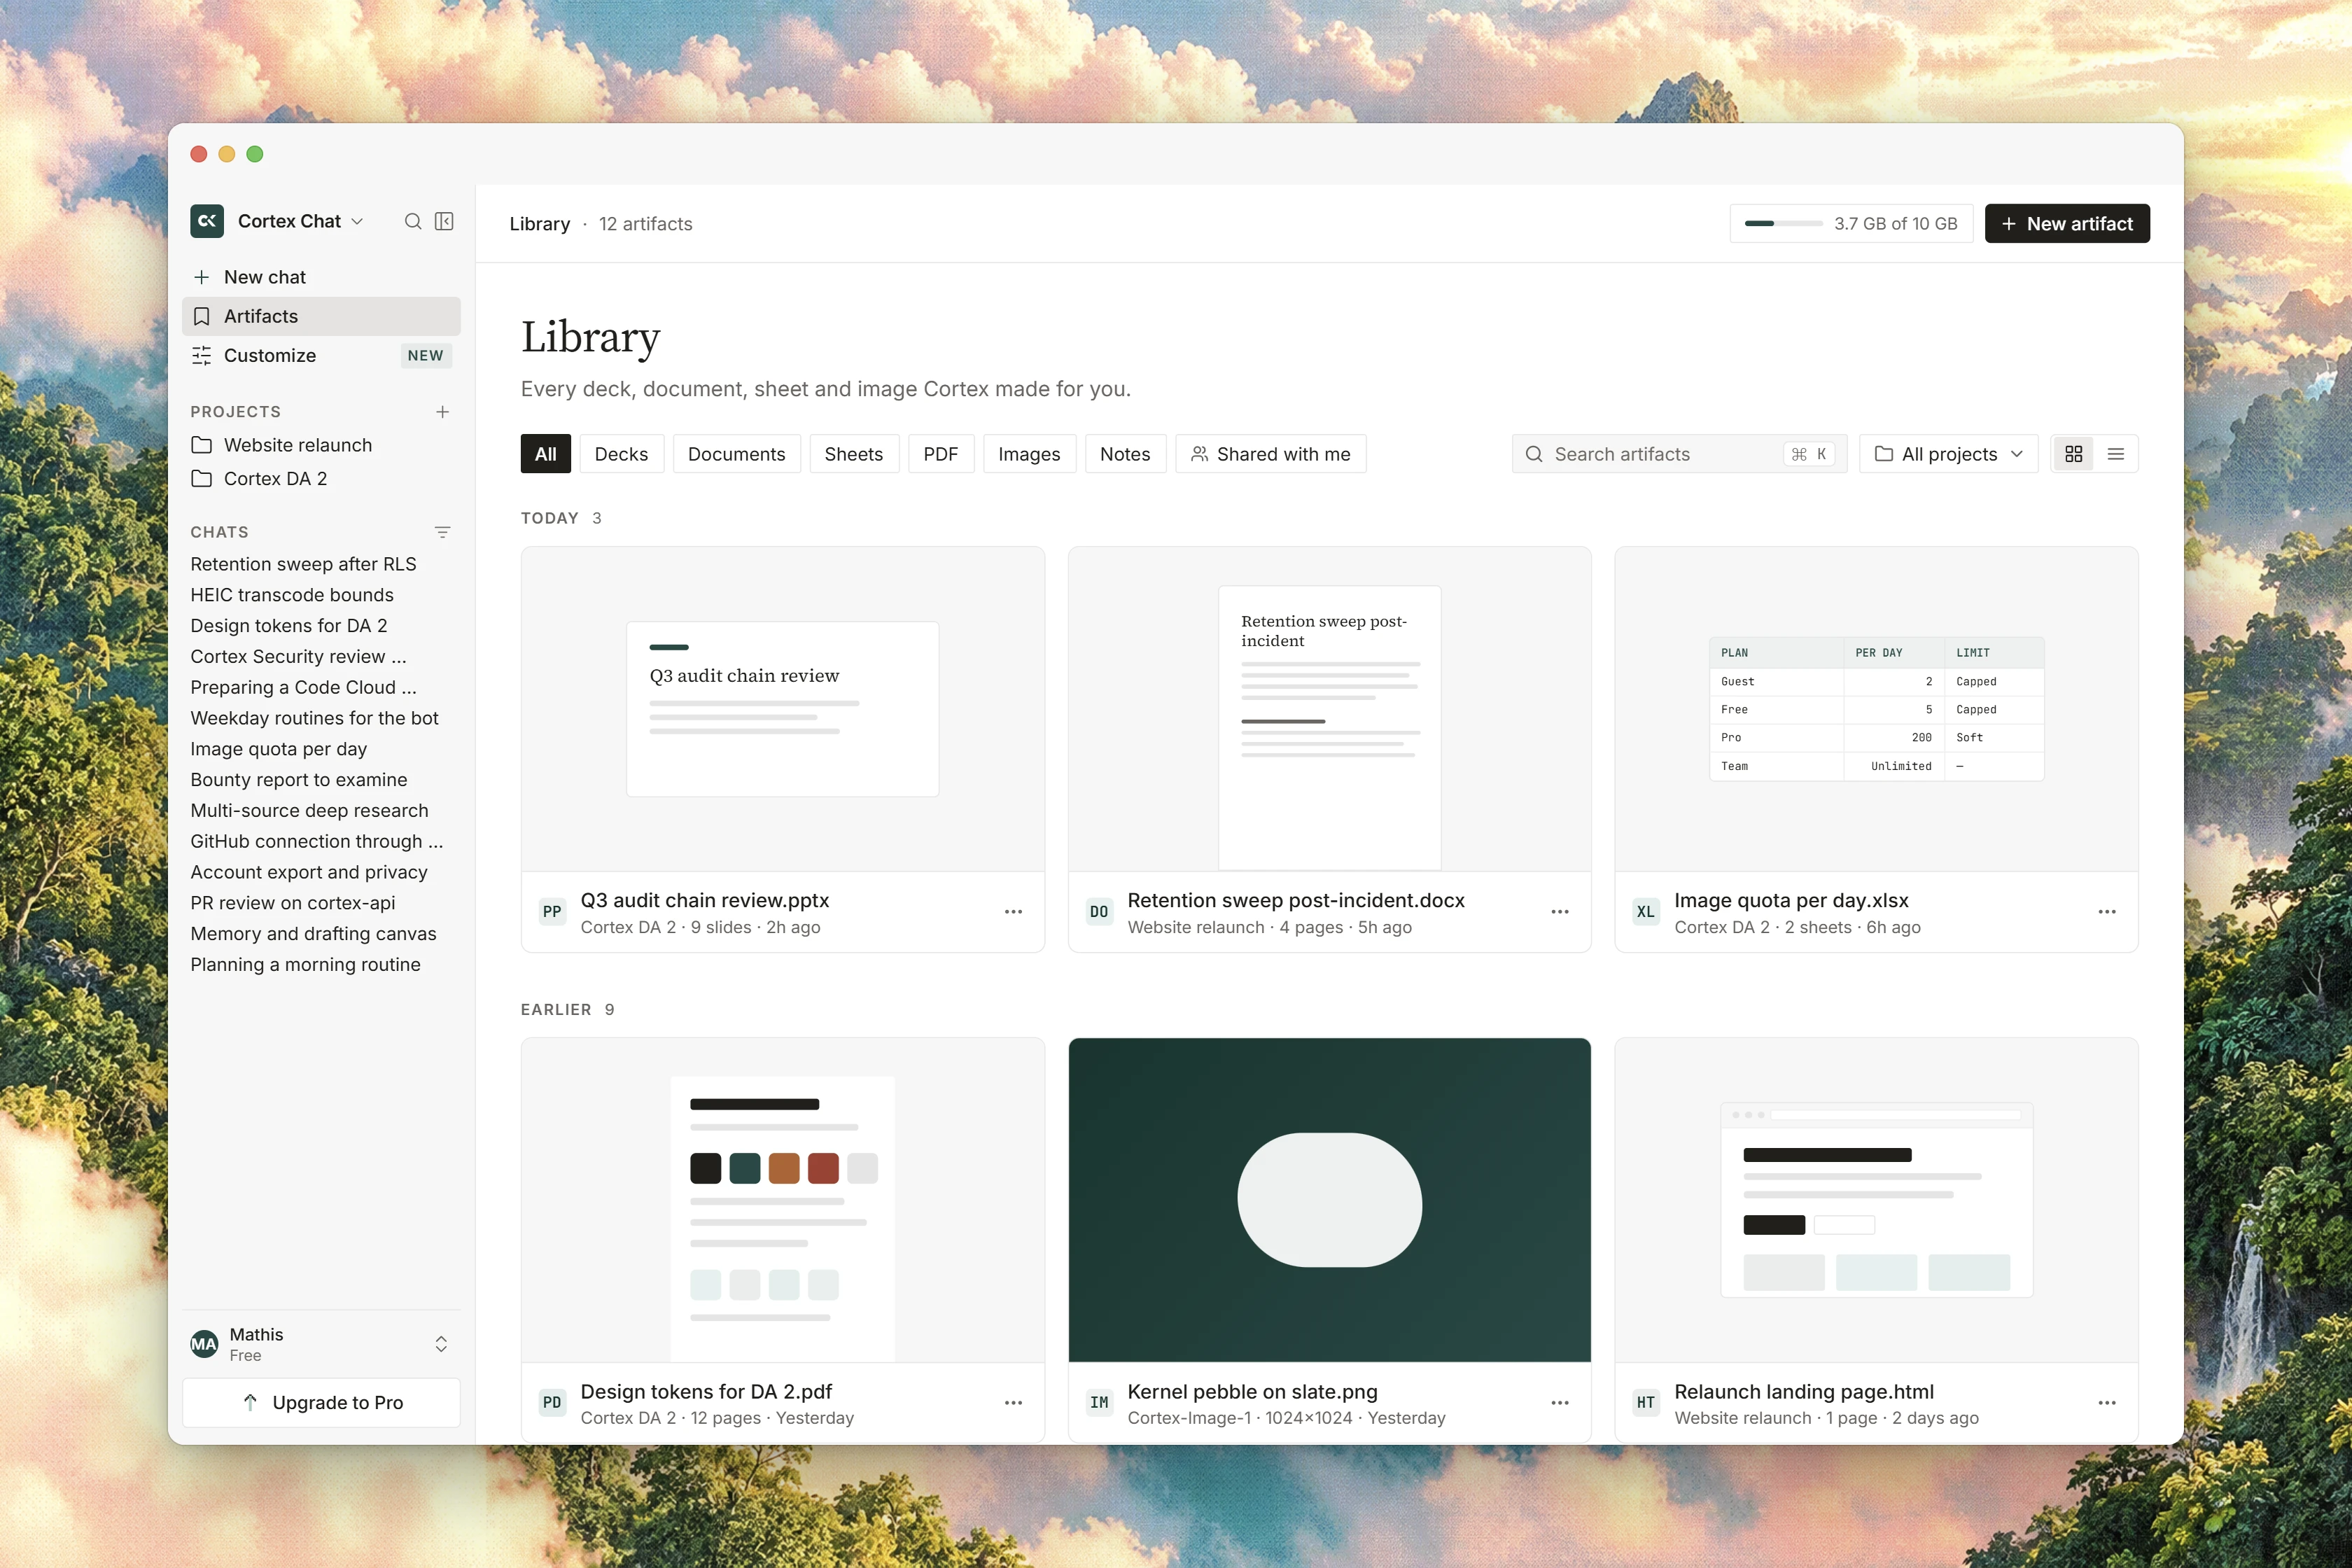Click the Search artifacts field
Viewport: 2352px width, 1568px height.
[x=1679, y=454]
